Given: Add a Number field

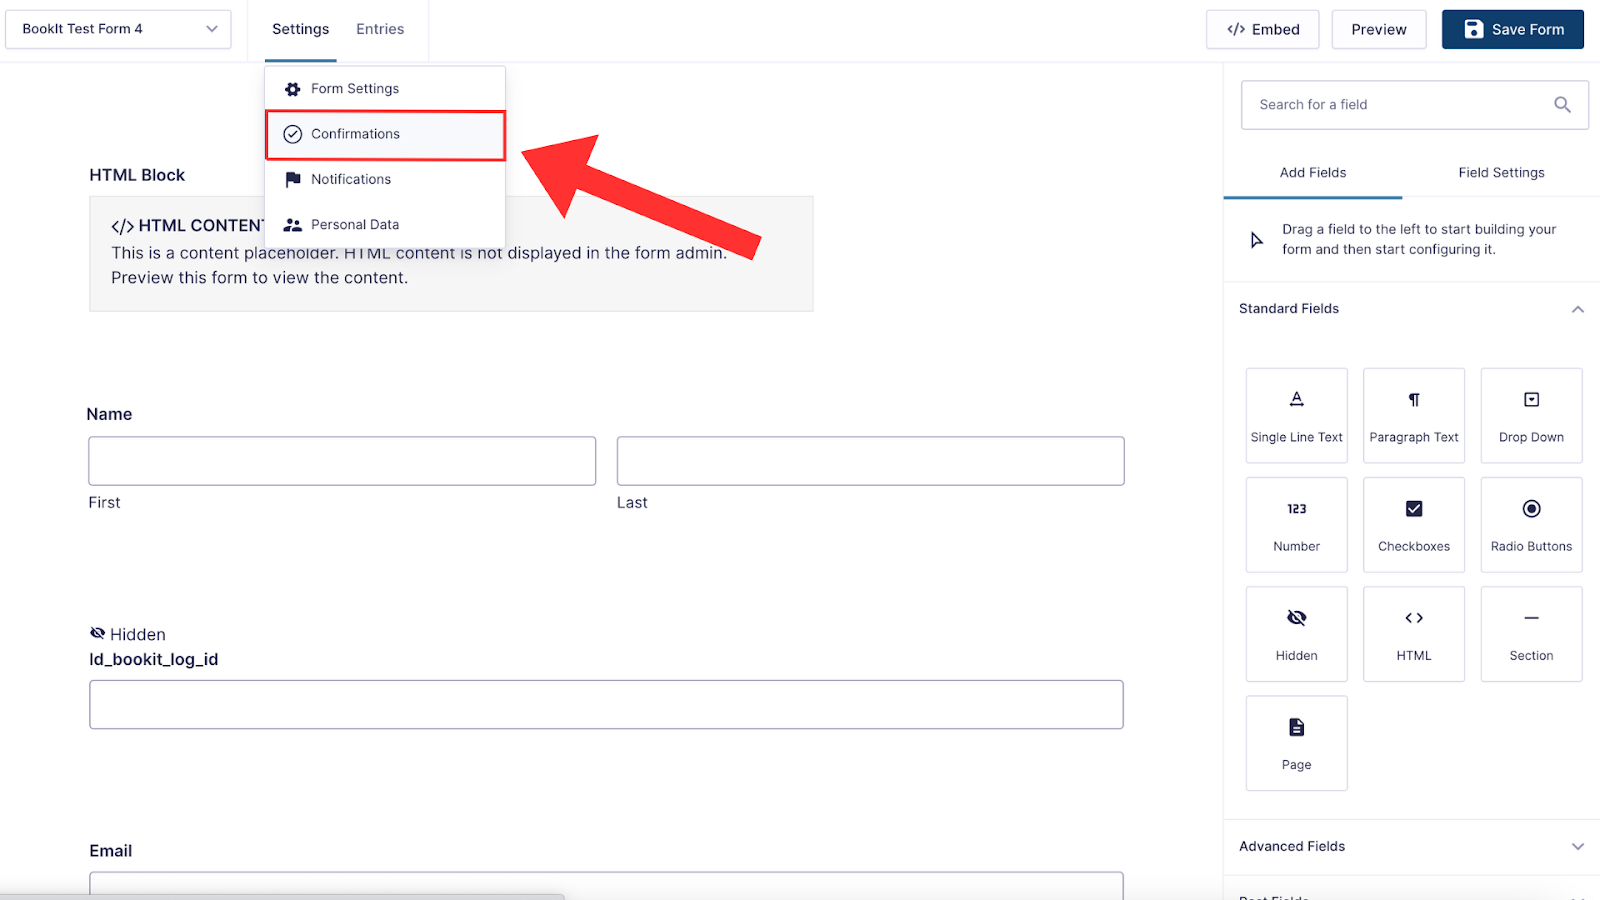Looking at the screenshot, I should (x=1296, y=525).
